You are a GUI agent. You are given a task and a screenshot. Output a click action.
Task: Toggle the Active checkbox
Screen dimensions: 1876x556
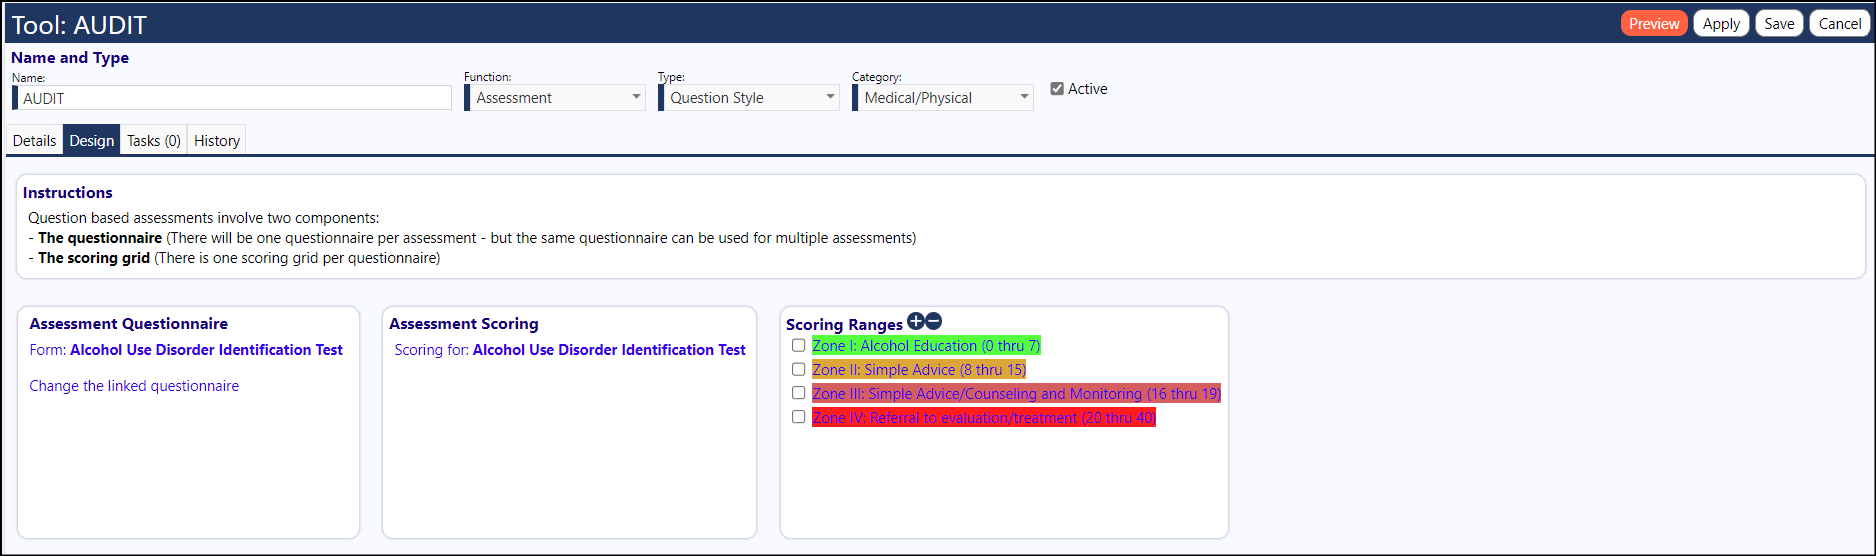pos(1057,89)
